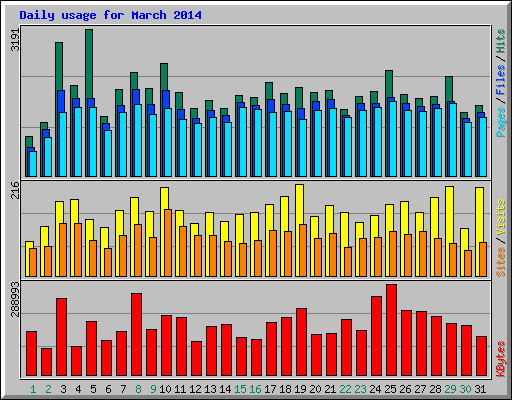
Task: Select the red KBytes bar for day 19
Action: click(301, 342)
